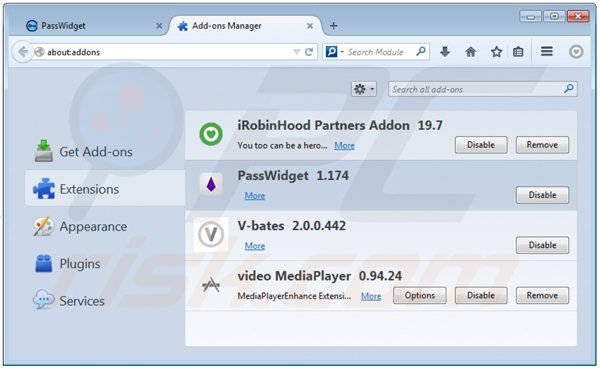
Task: Close the browser window
Action: point(578,16)
